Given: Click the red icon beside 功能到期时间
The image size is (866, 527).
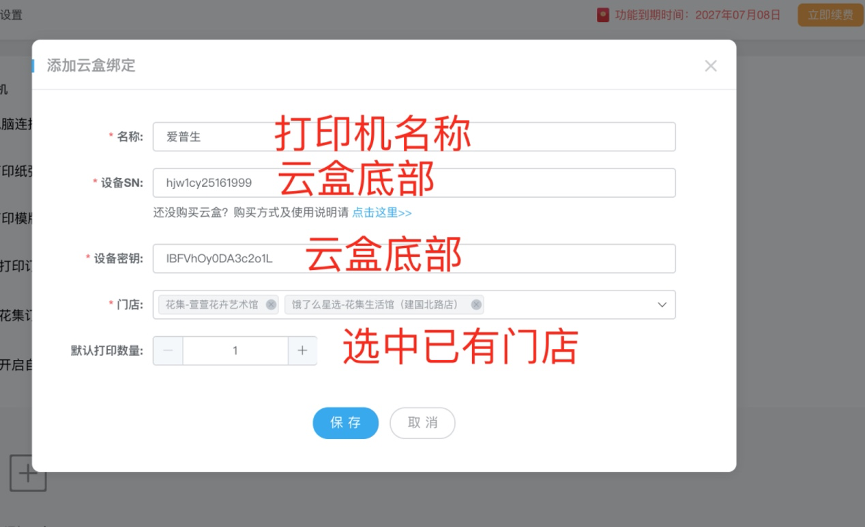Looking at the screenshot, I should click(603, 15).
